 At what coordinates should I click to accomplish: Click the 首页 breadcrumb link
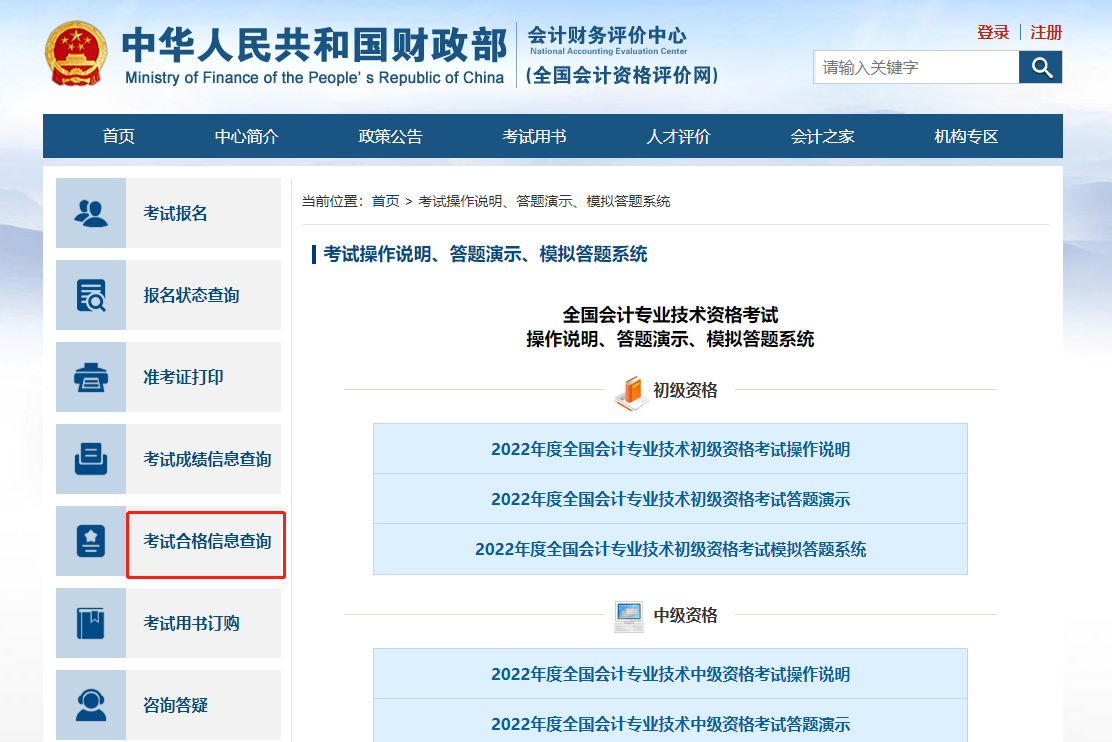click(x=385, y=201)
